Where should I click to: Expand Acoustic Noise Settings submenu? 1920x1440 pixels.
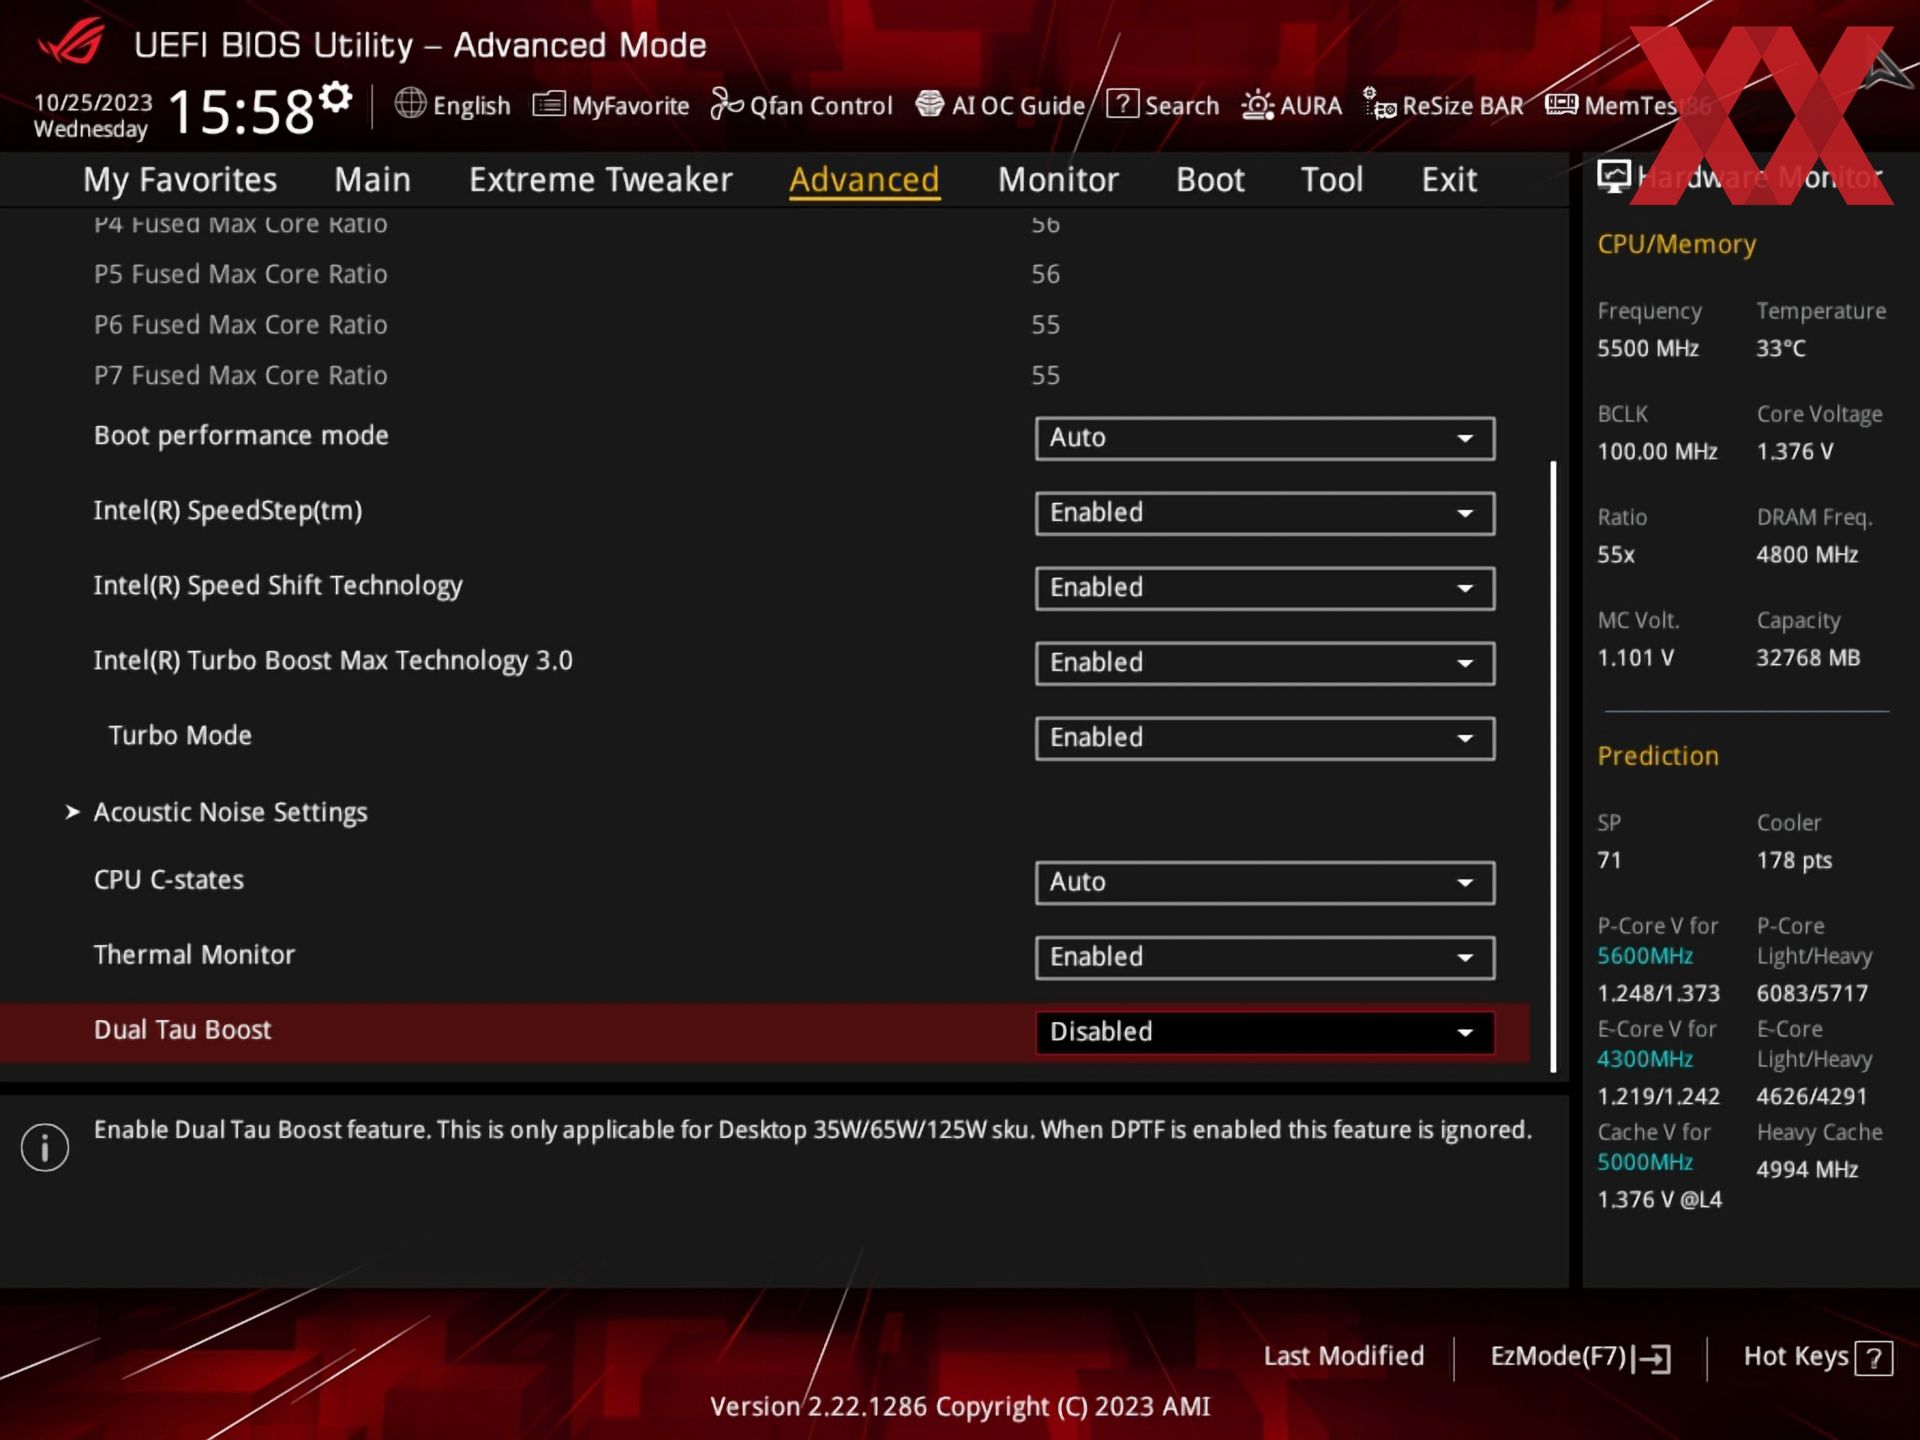coord(230,812)
